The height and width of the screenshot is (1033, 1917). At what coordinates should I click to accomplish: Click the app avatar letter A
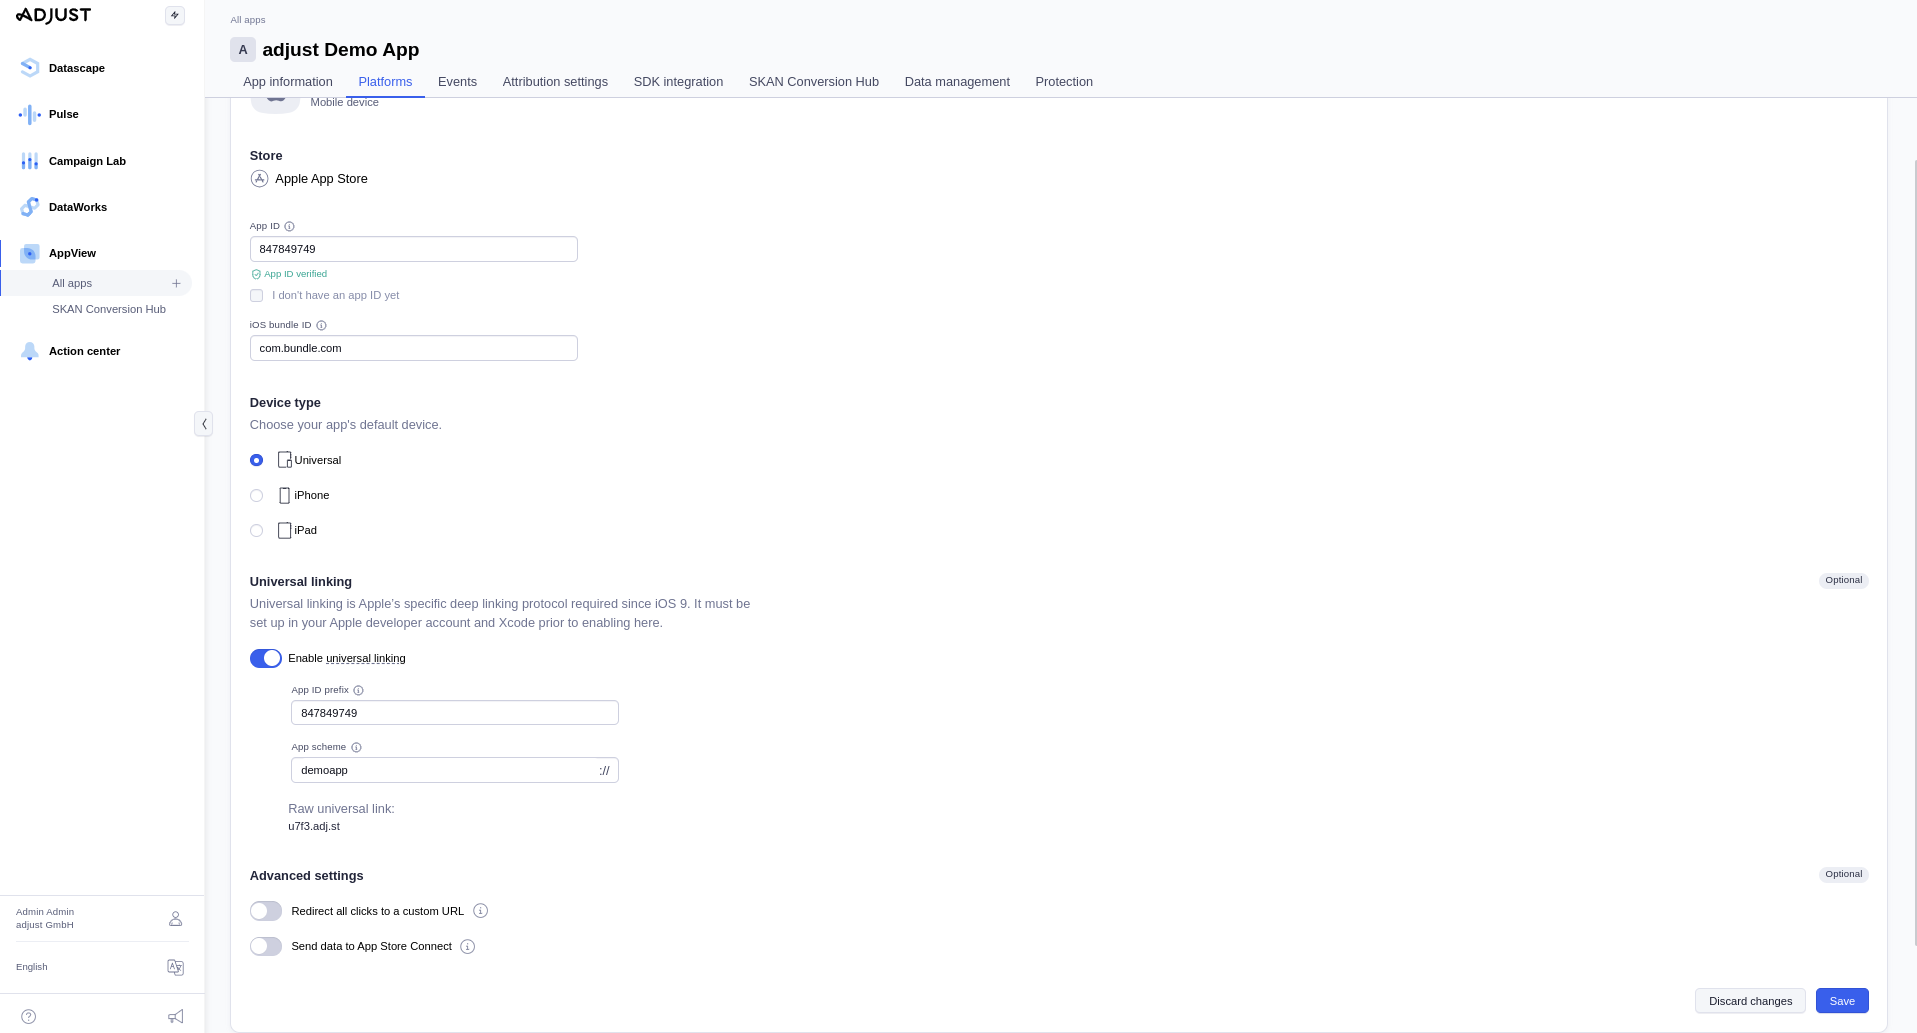pyautogui.click(x=243, y=50)
